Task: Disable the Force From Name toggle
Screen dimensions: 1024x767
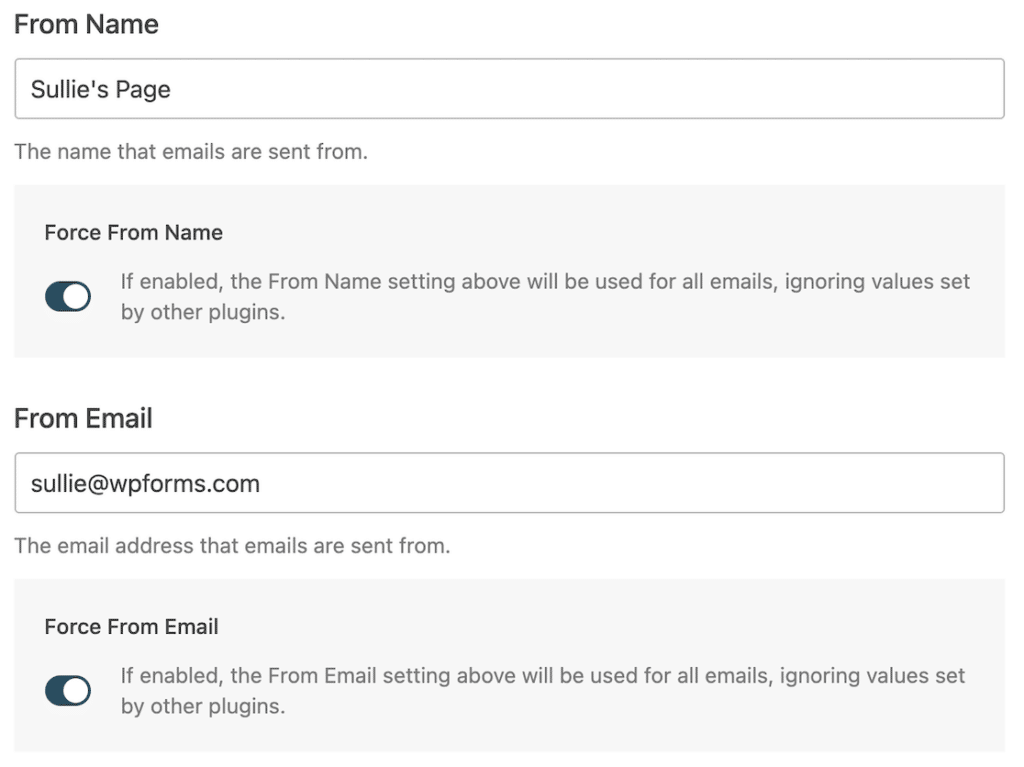Action: [x=67, y=296]
